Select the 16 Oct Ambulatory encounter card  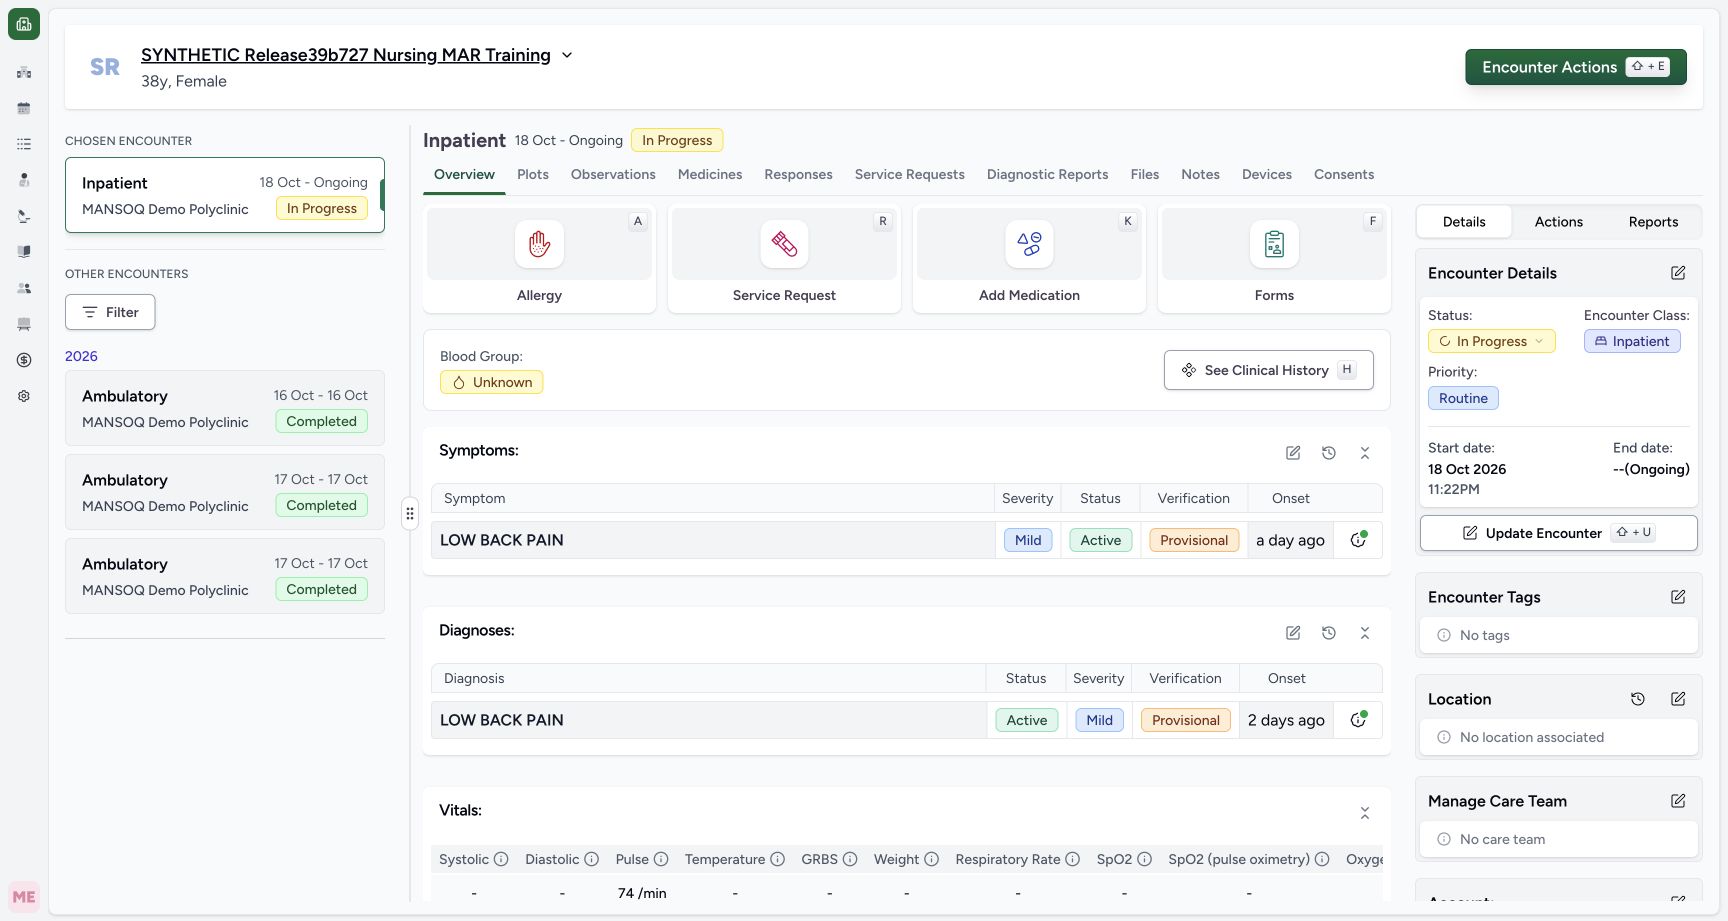tap(225, 408)
